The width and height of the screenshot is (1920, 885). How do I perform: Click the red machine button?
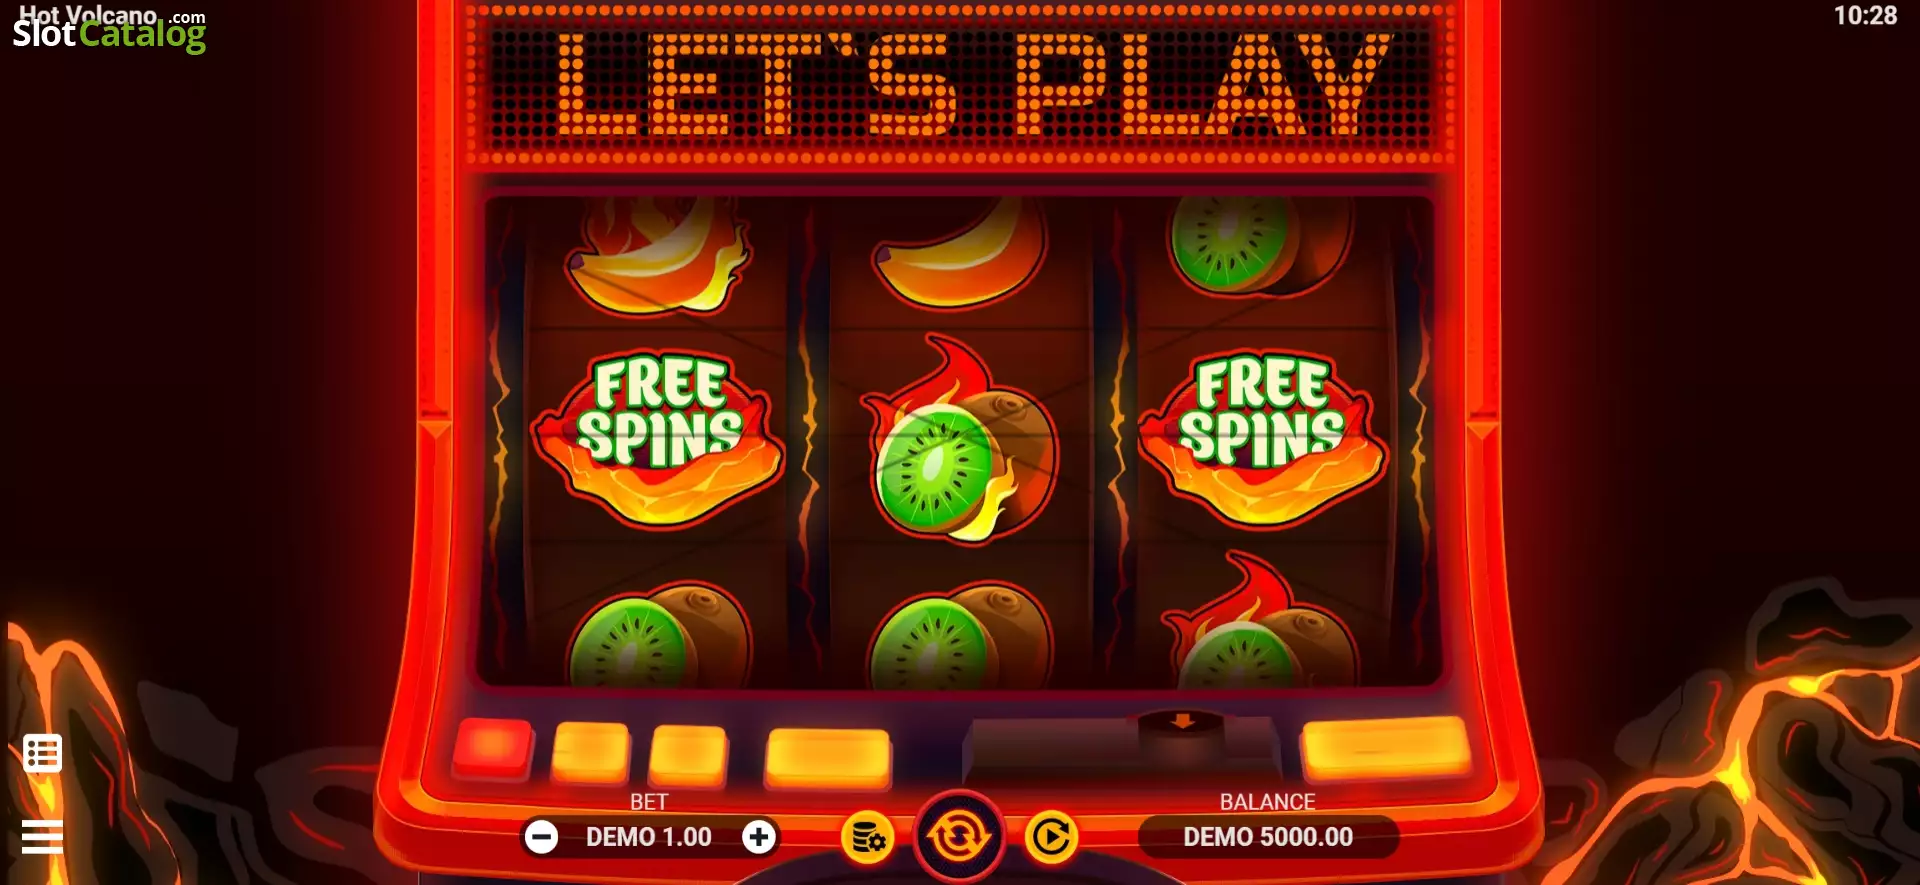point(492,748)
